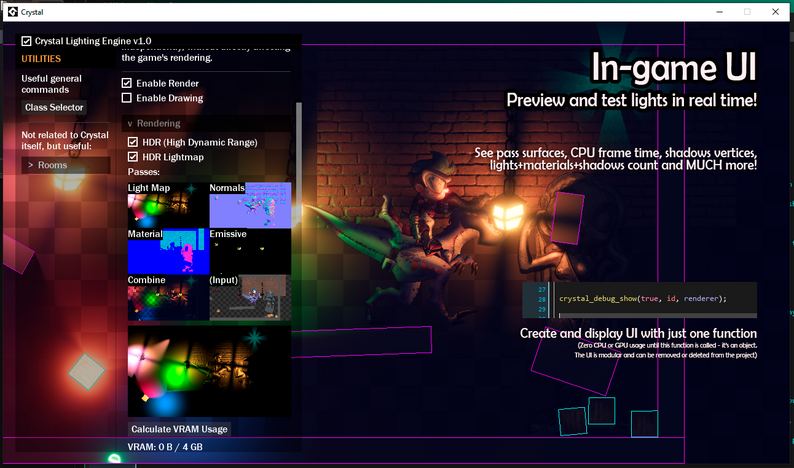Uncheck the HDR Lightmap checkbox

pyautogui.click(x=133, y=157)
